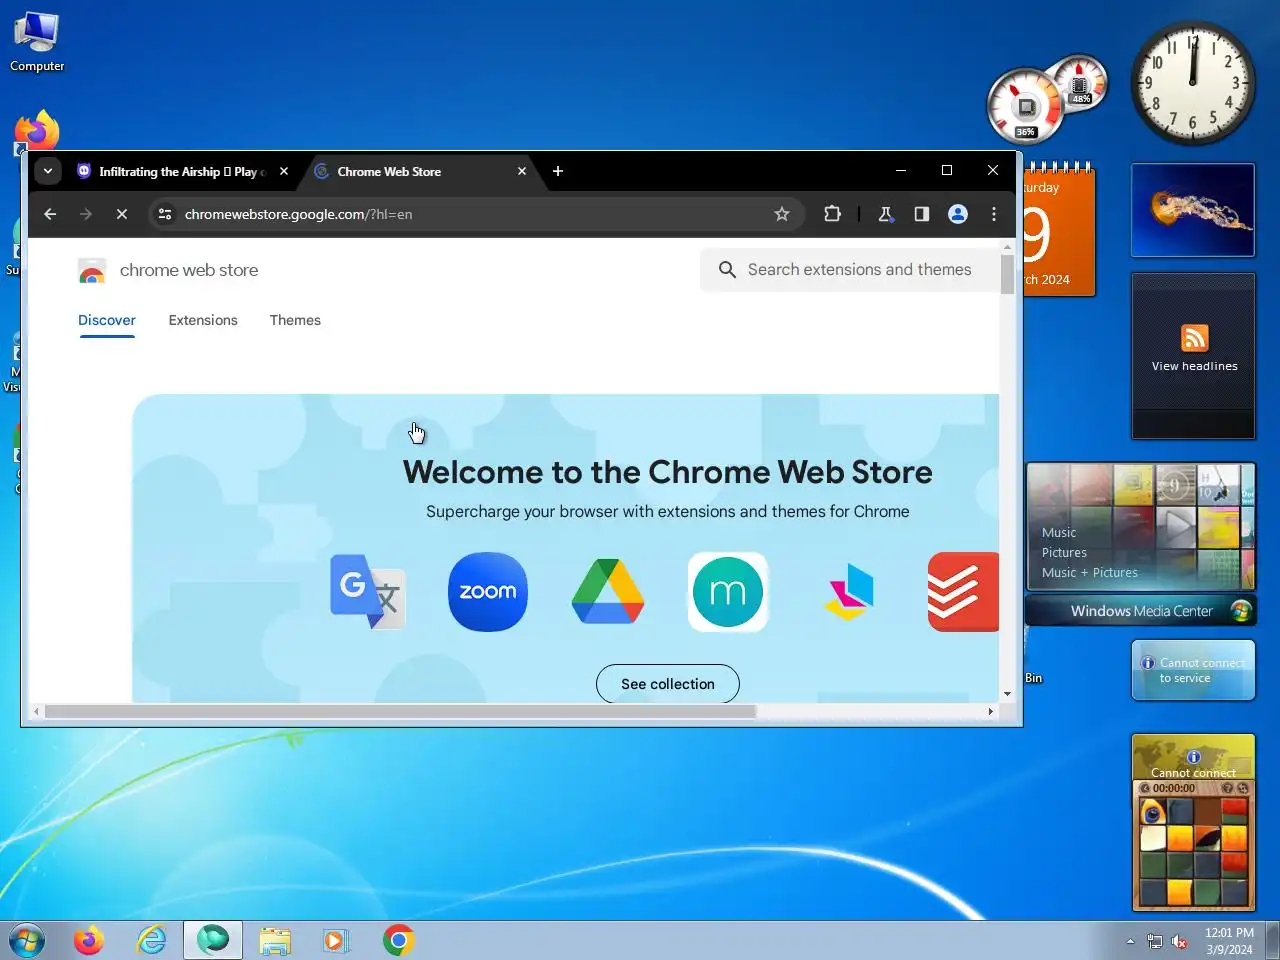Click the chromewebstore.google.com address bar
Viewport: 1280px width, 960px height.
point(475,214)
